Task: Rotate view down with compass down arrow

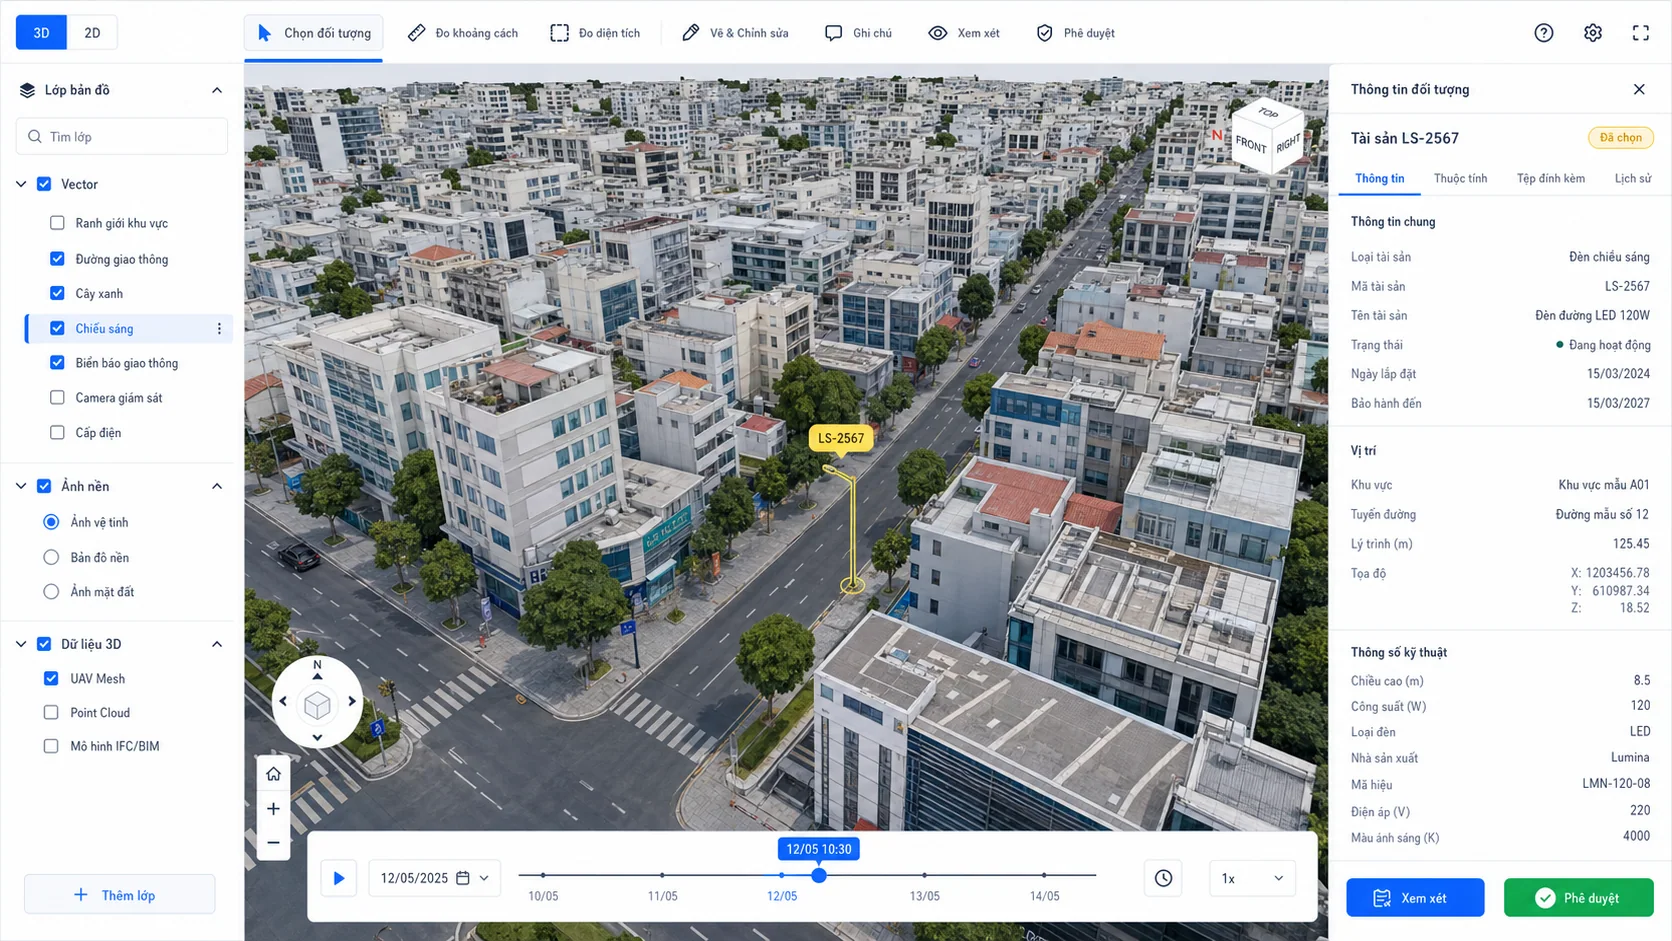Action: 317,737
